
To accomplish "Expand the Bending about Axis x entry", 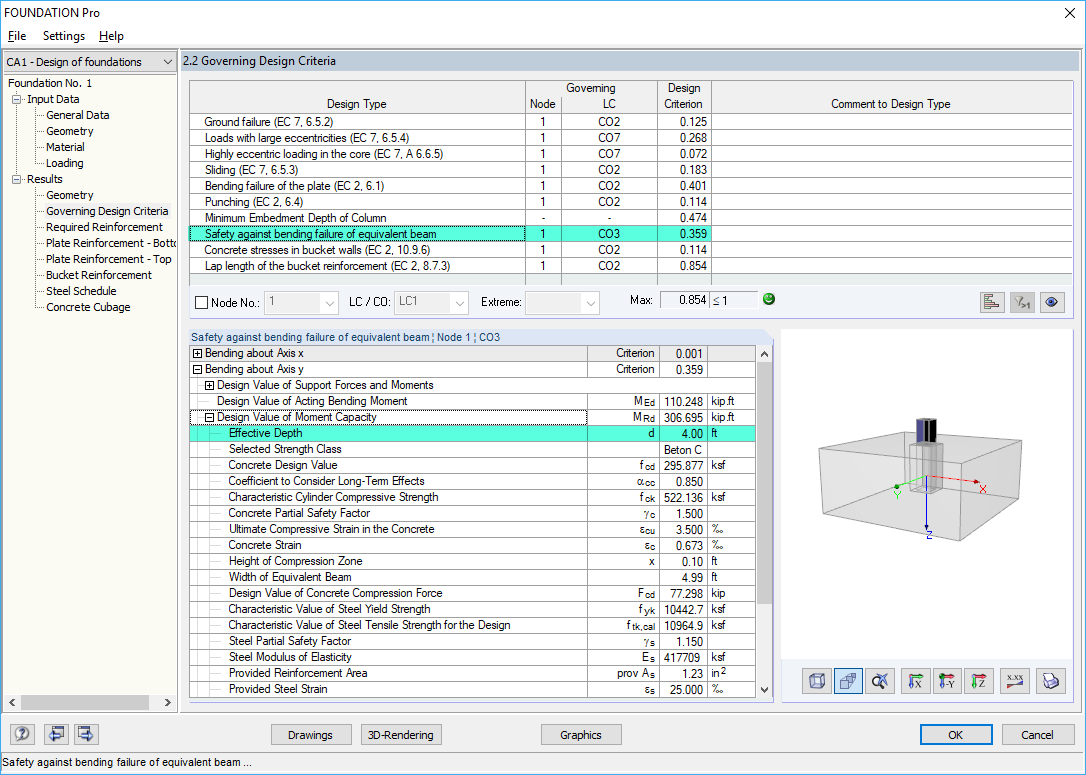I will [196, 352].
